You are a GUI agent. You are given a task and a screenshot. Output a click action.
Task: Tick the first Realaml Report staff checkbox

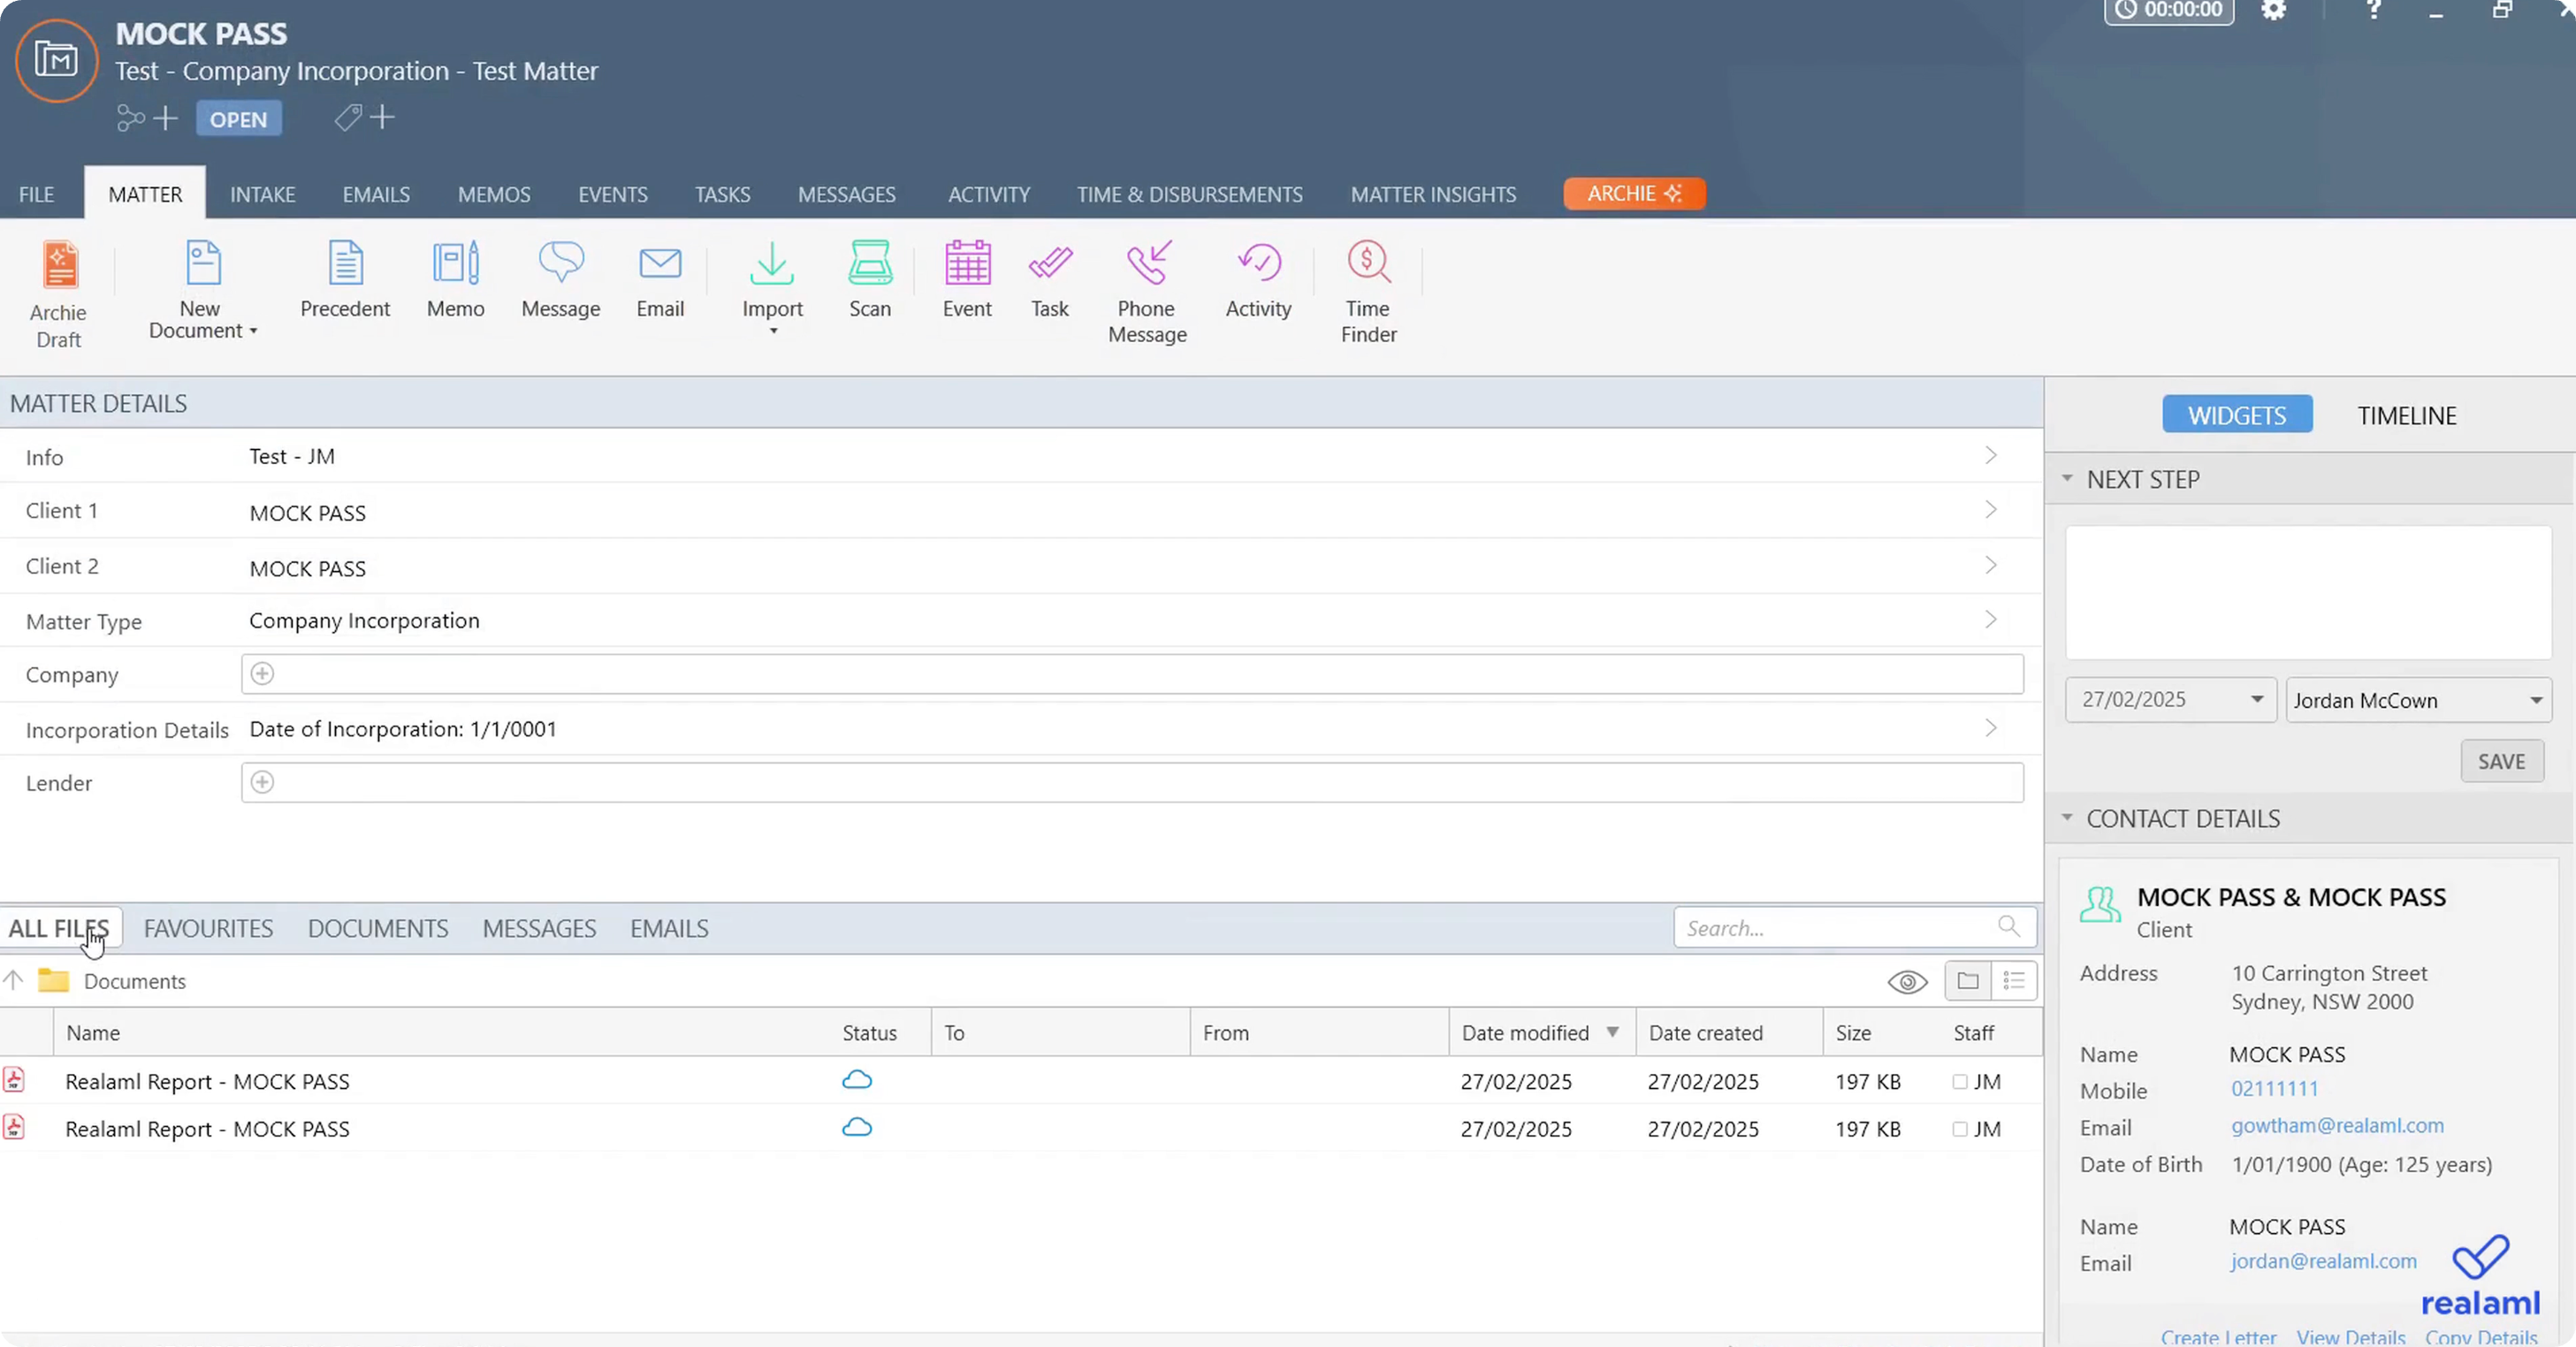[1960, 1081]
